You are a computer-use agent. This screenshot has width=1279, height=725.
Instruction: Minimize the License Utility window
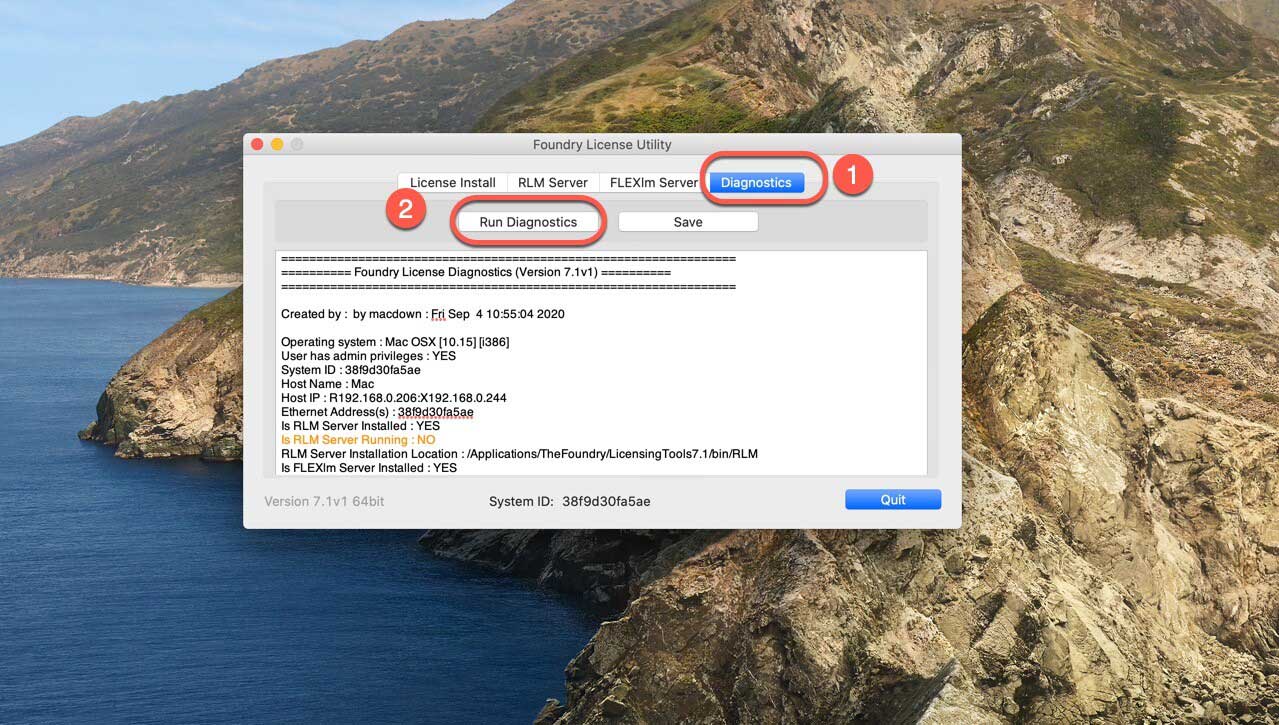277,145
